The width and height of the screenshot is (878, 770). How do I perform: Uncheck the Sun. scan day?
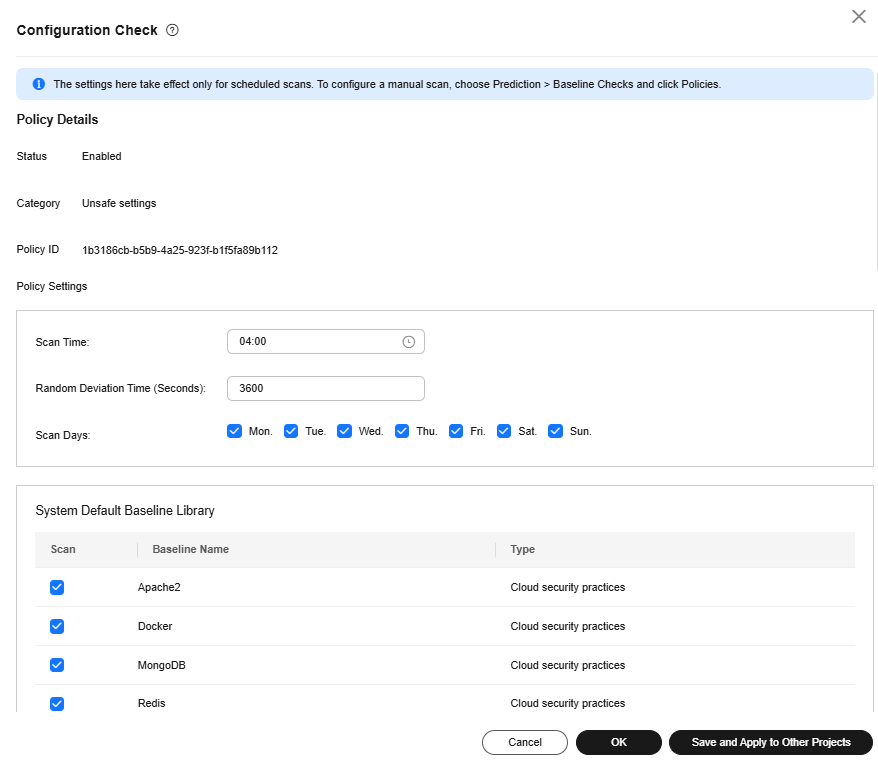coord(555,431)
